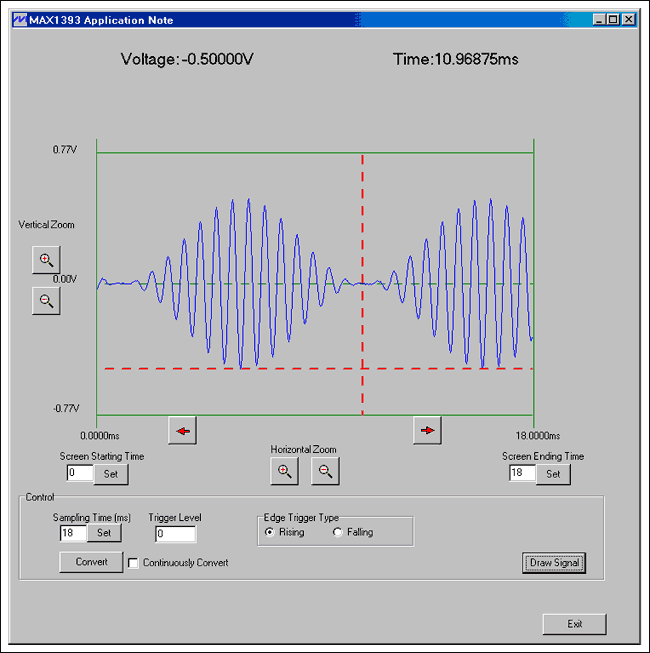The image size is (650, 653).
Task: Click the vertical zoom in magnifier
Action: coord(45,260)
